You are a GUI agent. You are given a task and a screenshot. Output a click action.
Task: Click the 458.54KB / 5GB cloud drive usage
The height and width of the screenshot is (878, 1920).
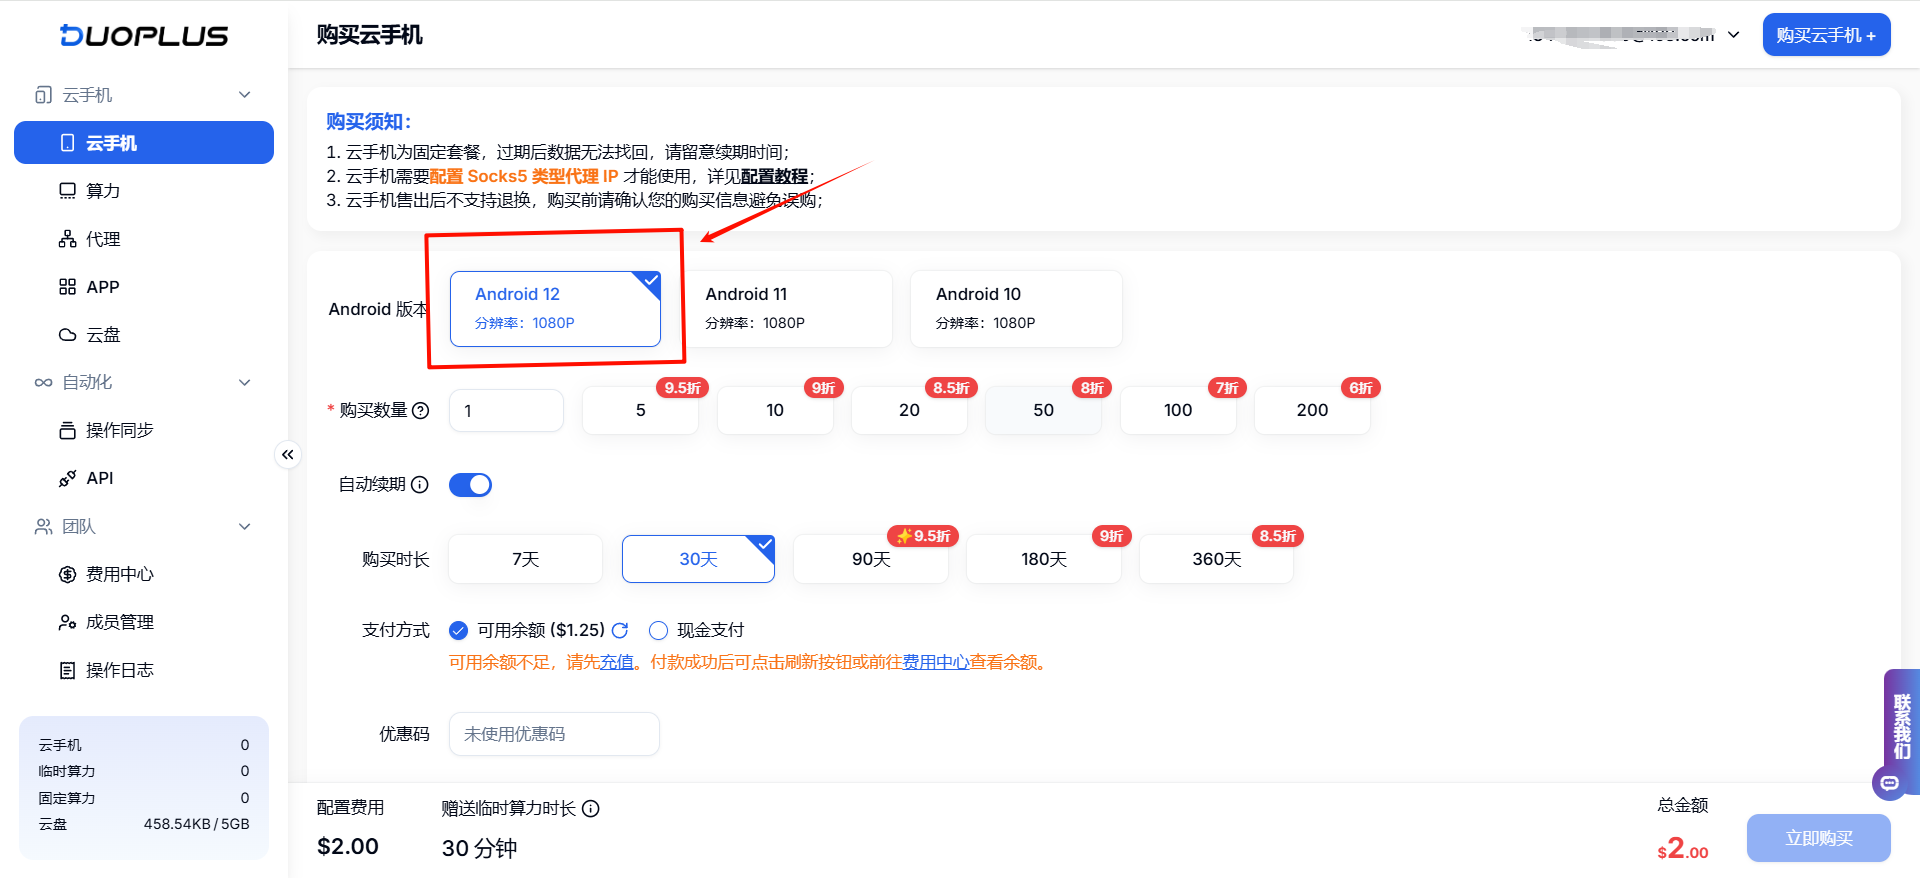tap(196, 824)
